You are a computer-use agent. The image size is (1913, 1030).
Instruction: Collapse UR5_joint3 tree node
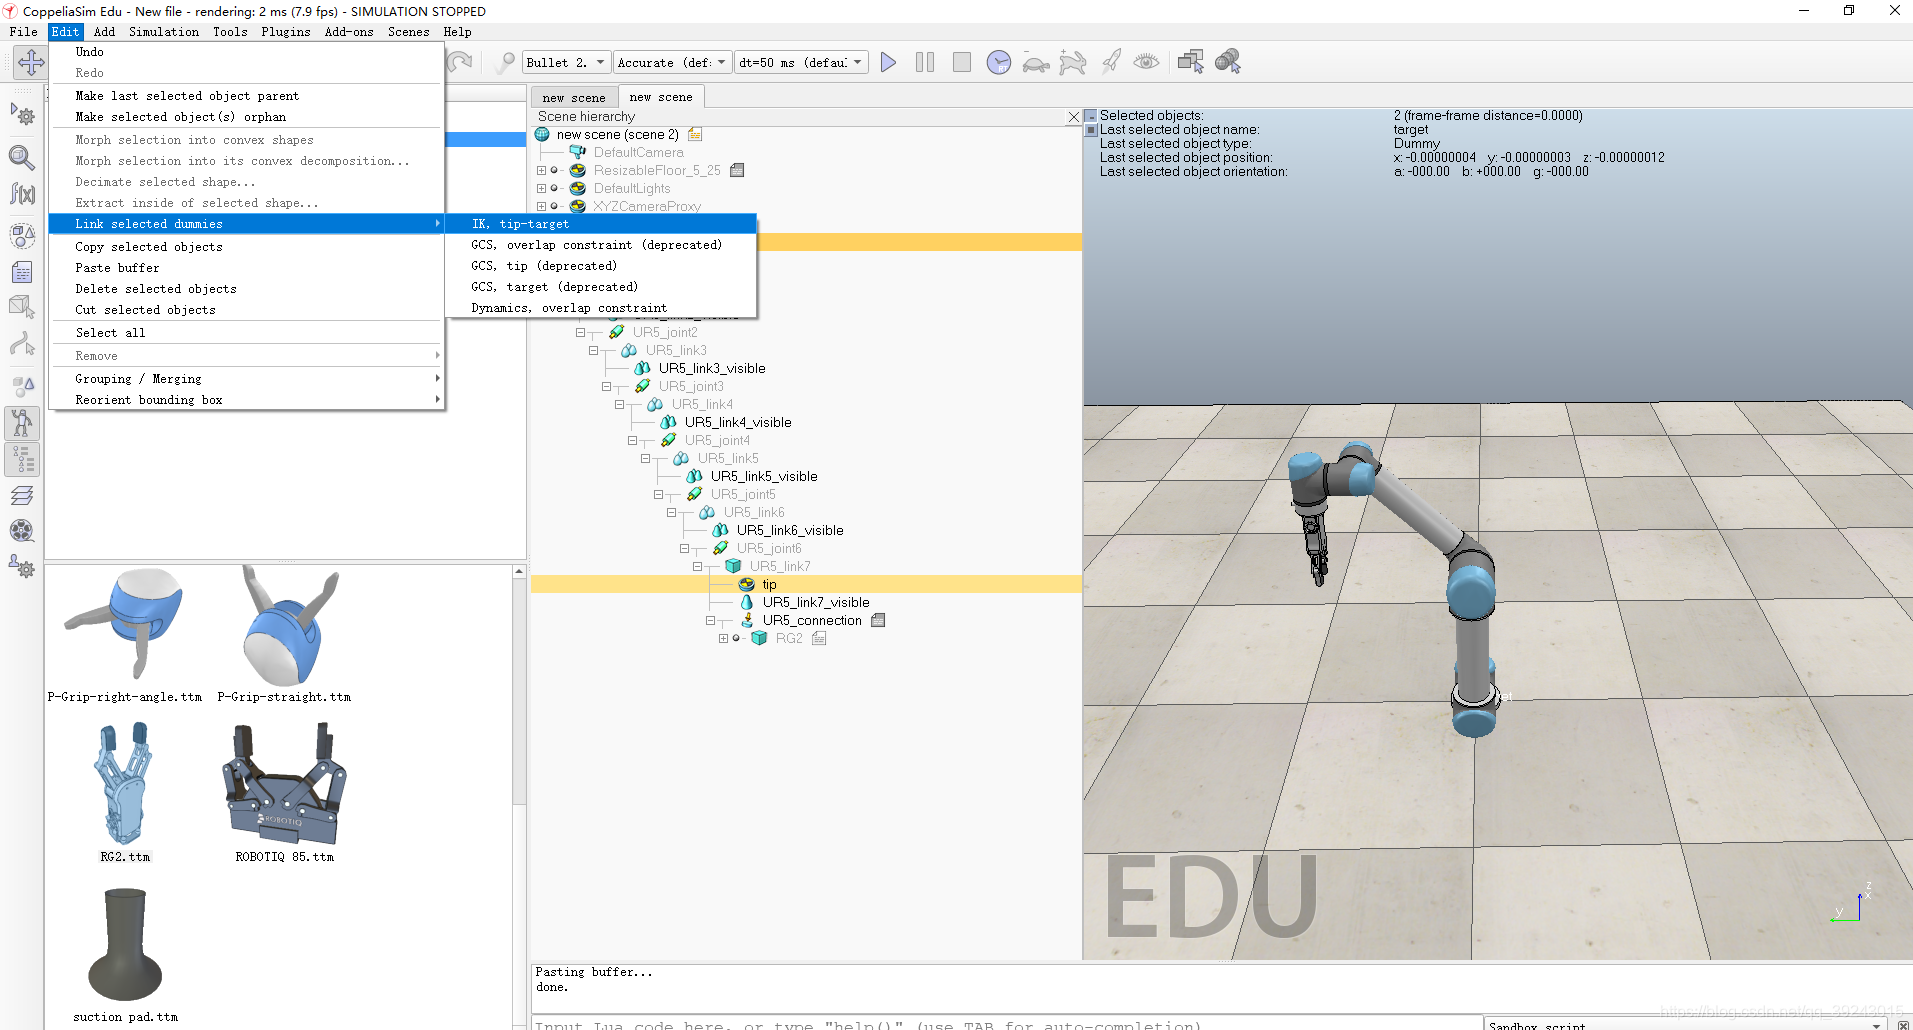606,386
